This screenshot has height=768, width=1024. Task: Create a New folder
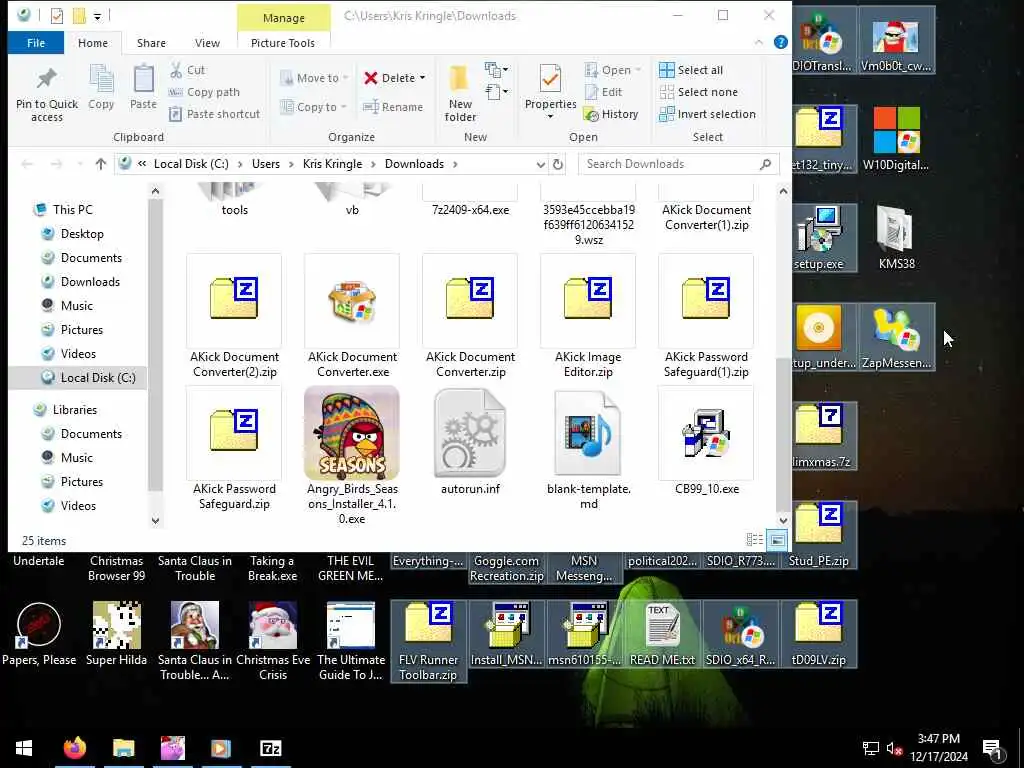pos(460,93)
